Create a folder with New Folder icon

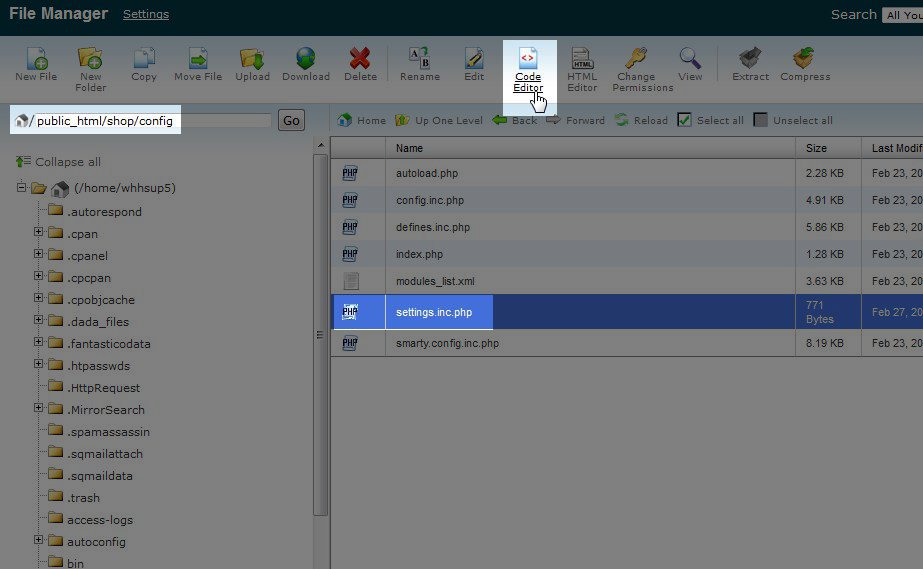coord(90,59)
